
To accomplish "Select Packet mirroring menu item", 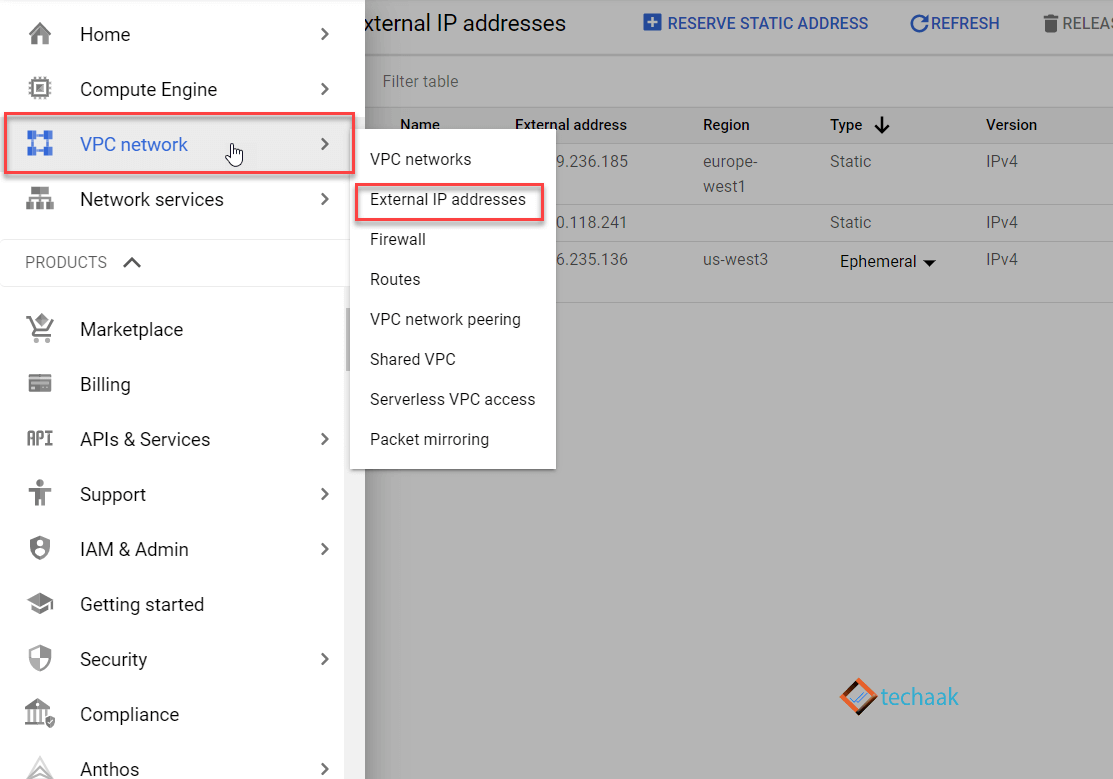I will pos(429,440).
